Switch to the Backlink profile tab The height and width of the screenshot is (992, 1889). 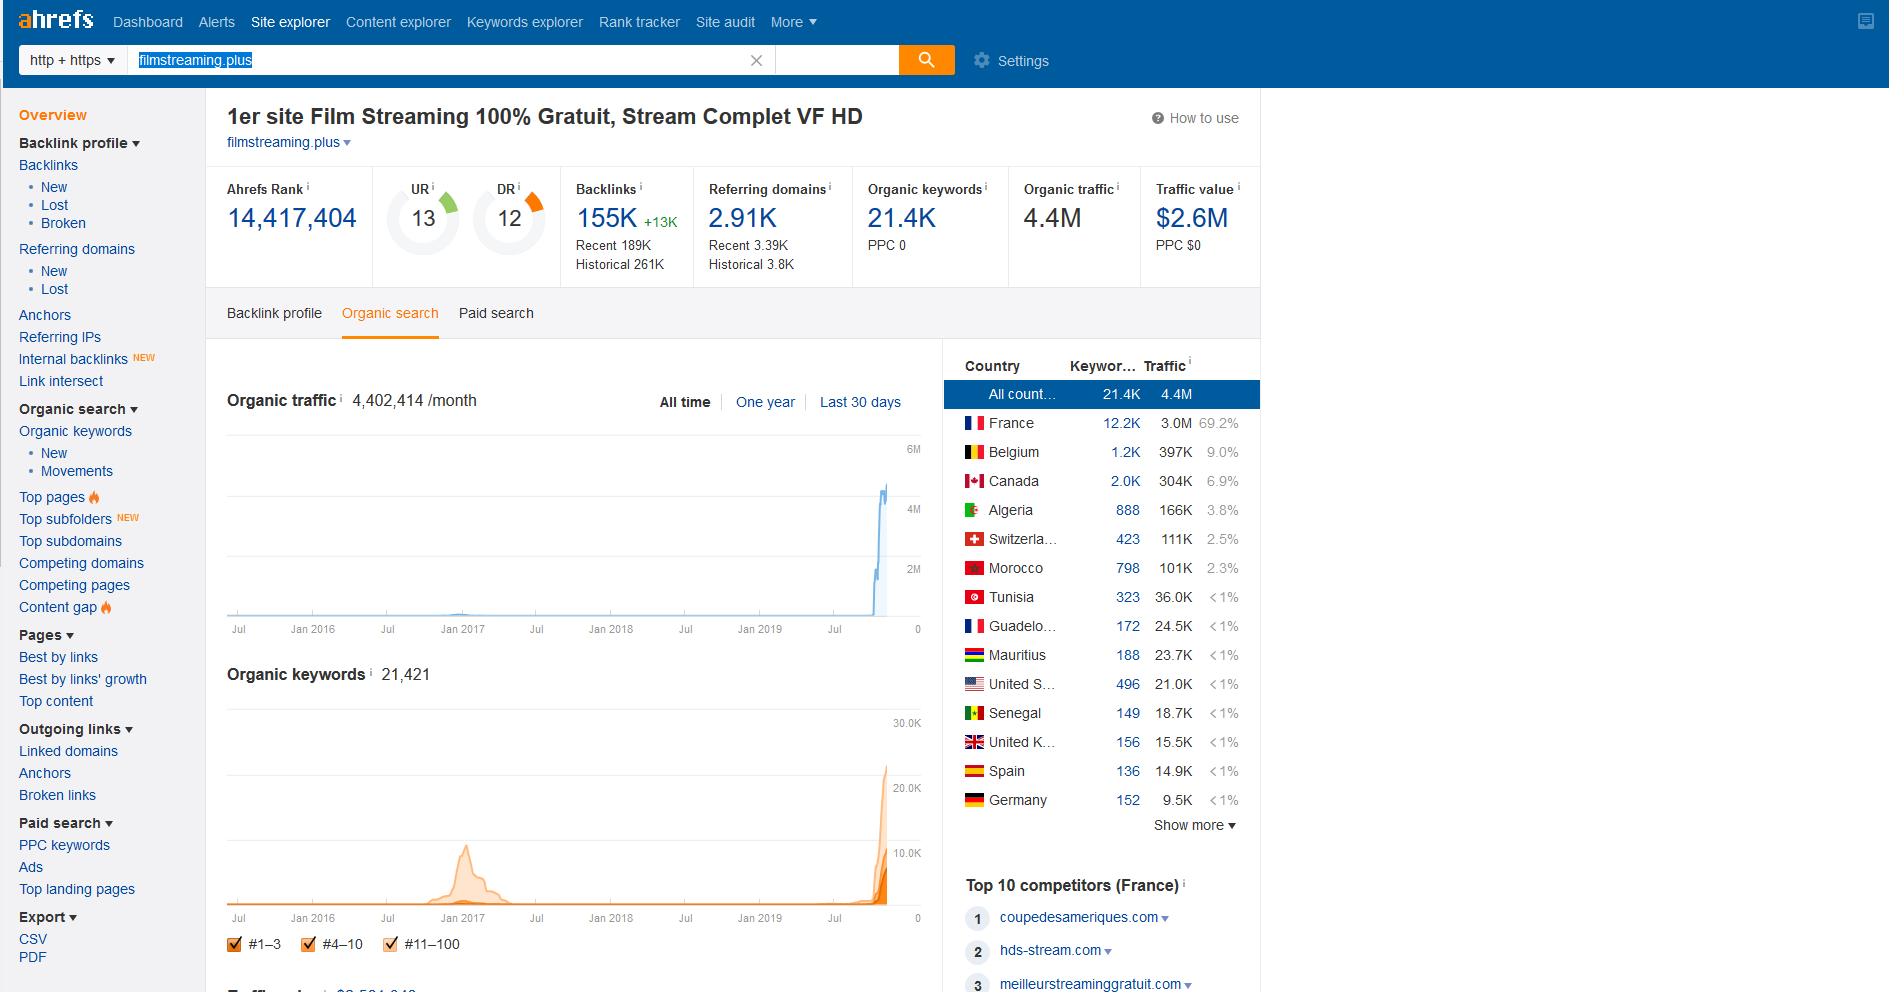[x=274, y=313]
